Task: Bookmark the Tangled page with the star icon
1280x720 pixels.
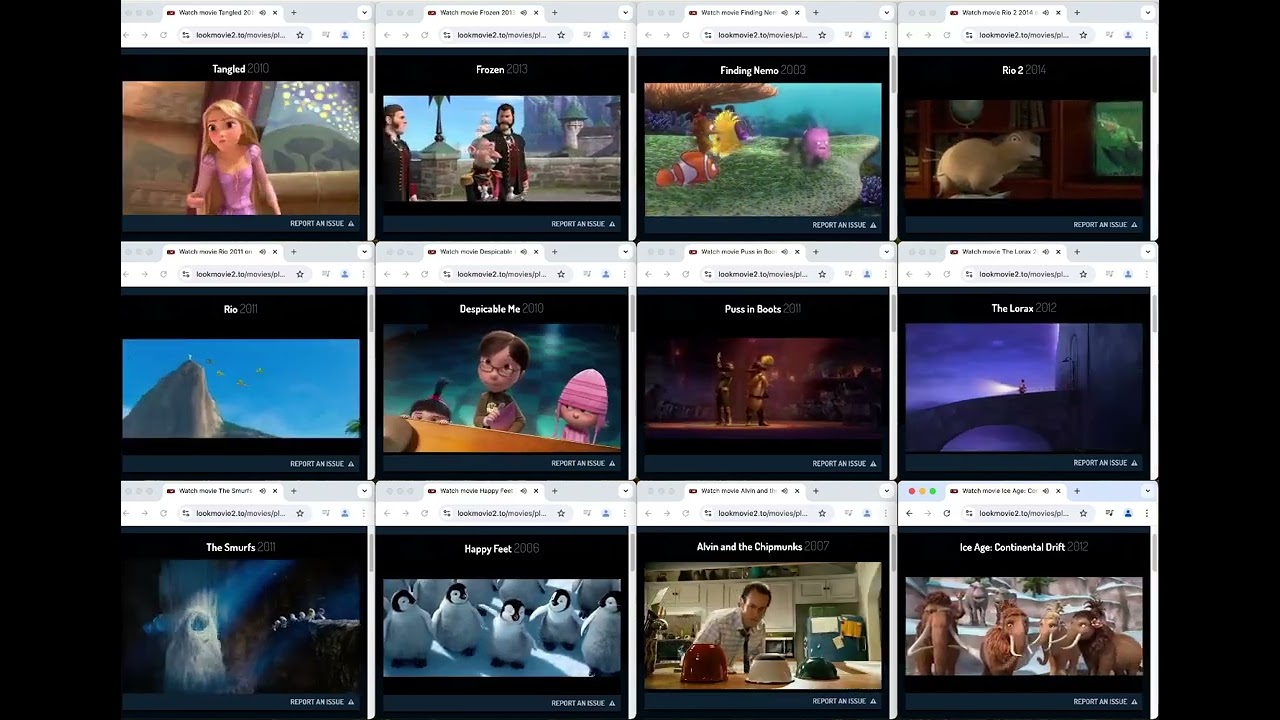Action: (x=300, y=35)
